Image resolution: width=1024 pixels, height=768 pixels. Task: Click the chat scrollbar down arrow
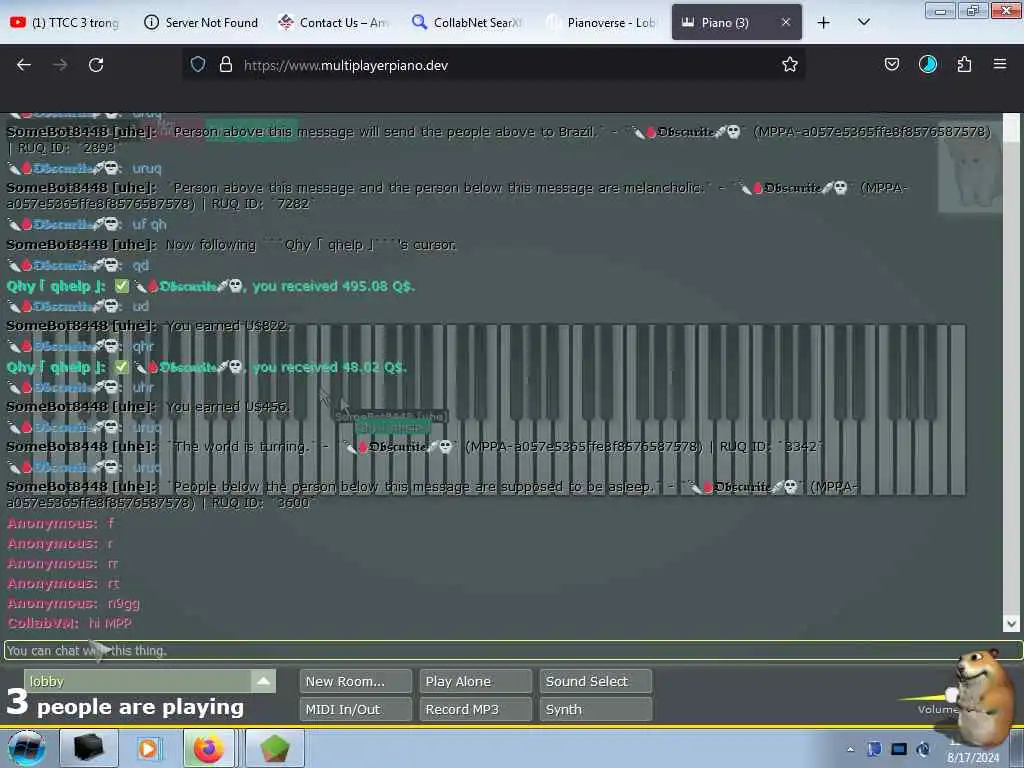point(1011,624)
